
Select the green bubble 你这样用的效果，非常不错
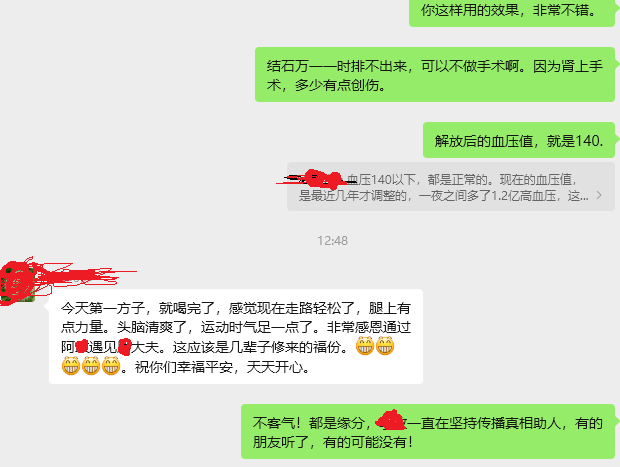click(x=512, y=12)
